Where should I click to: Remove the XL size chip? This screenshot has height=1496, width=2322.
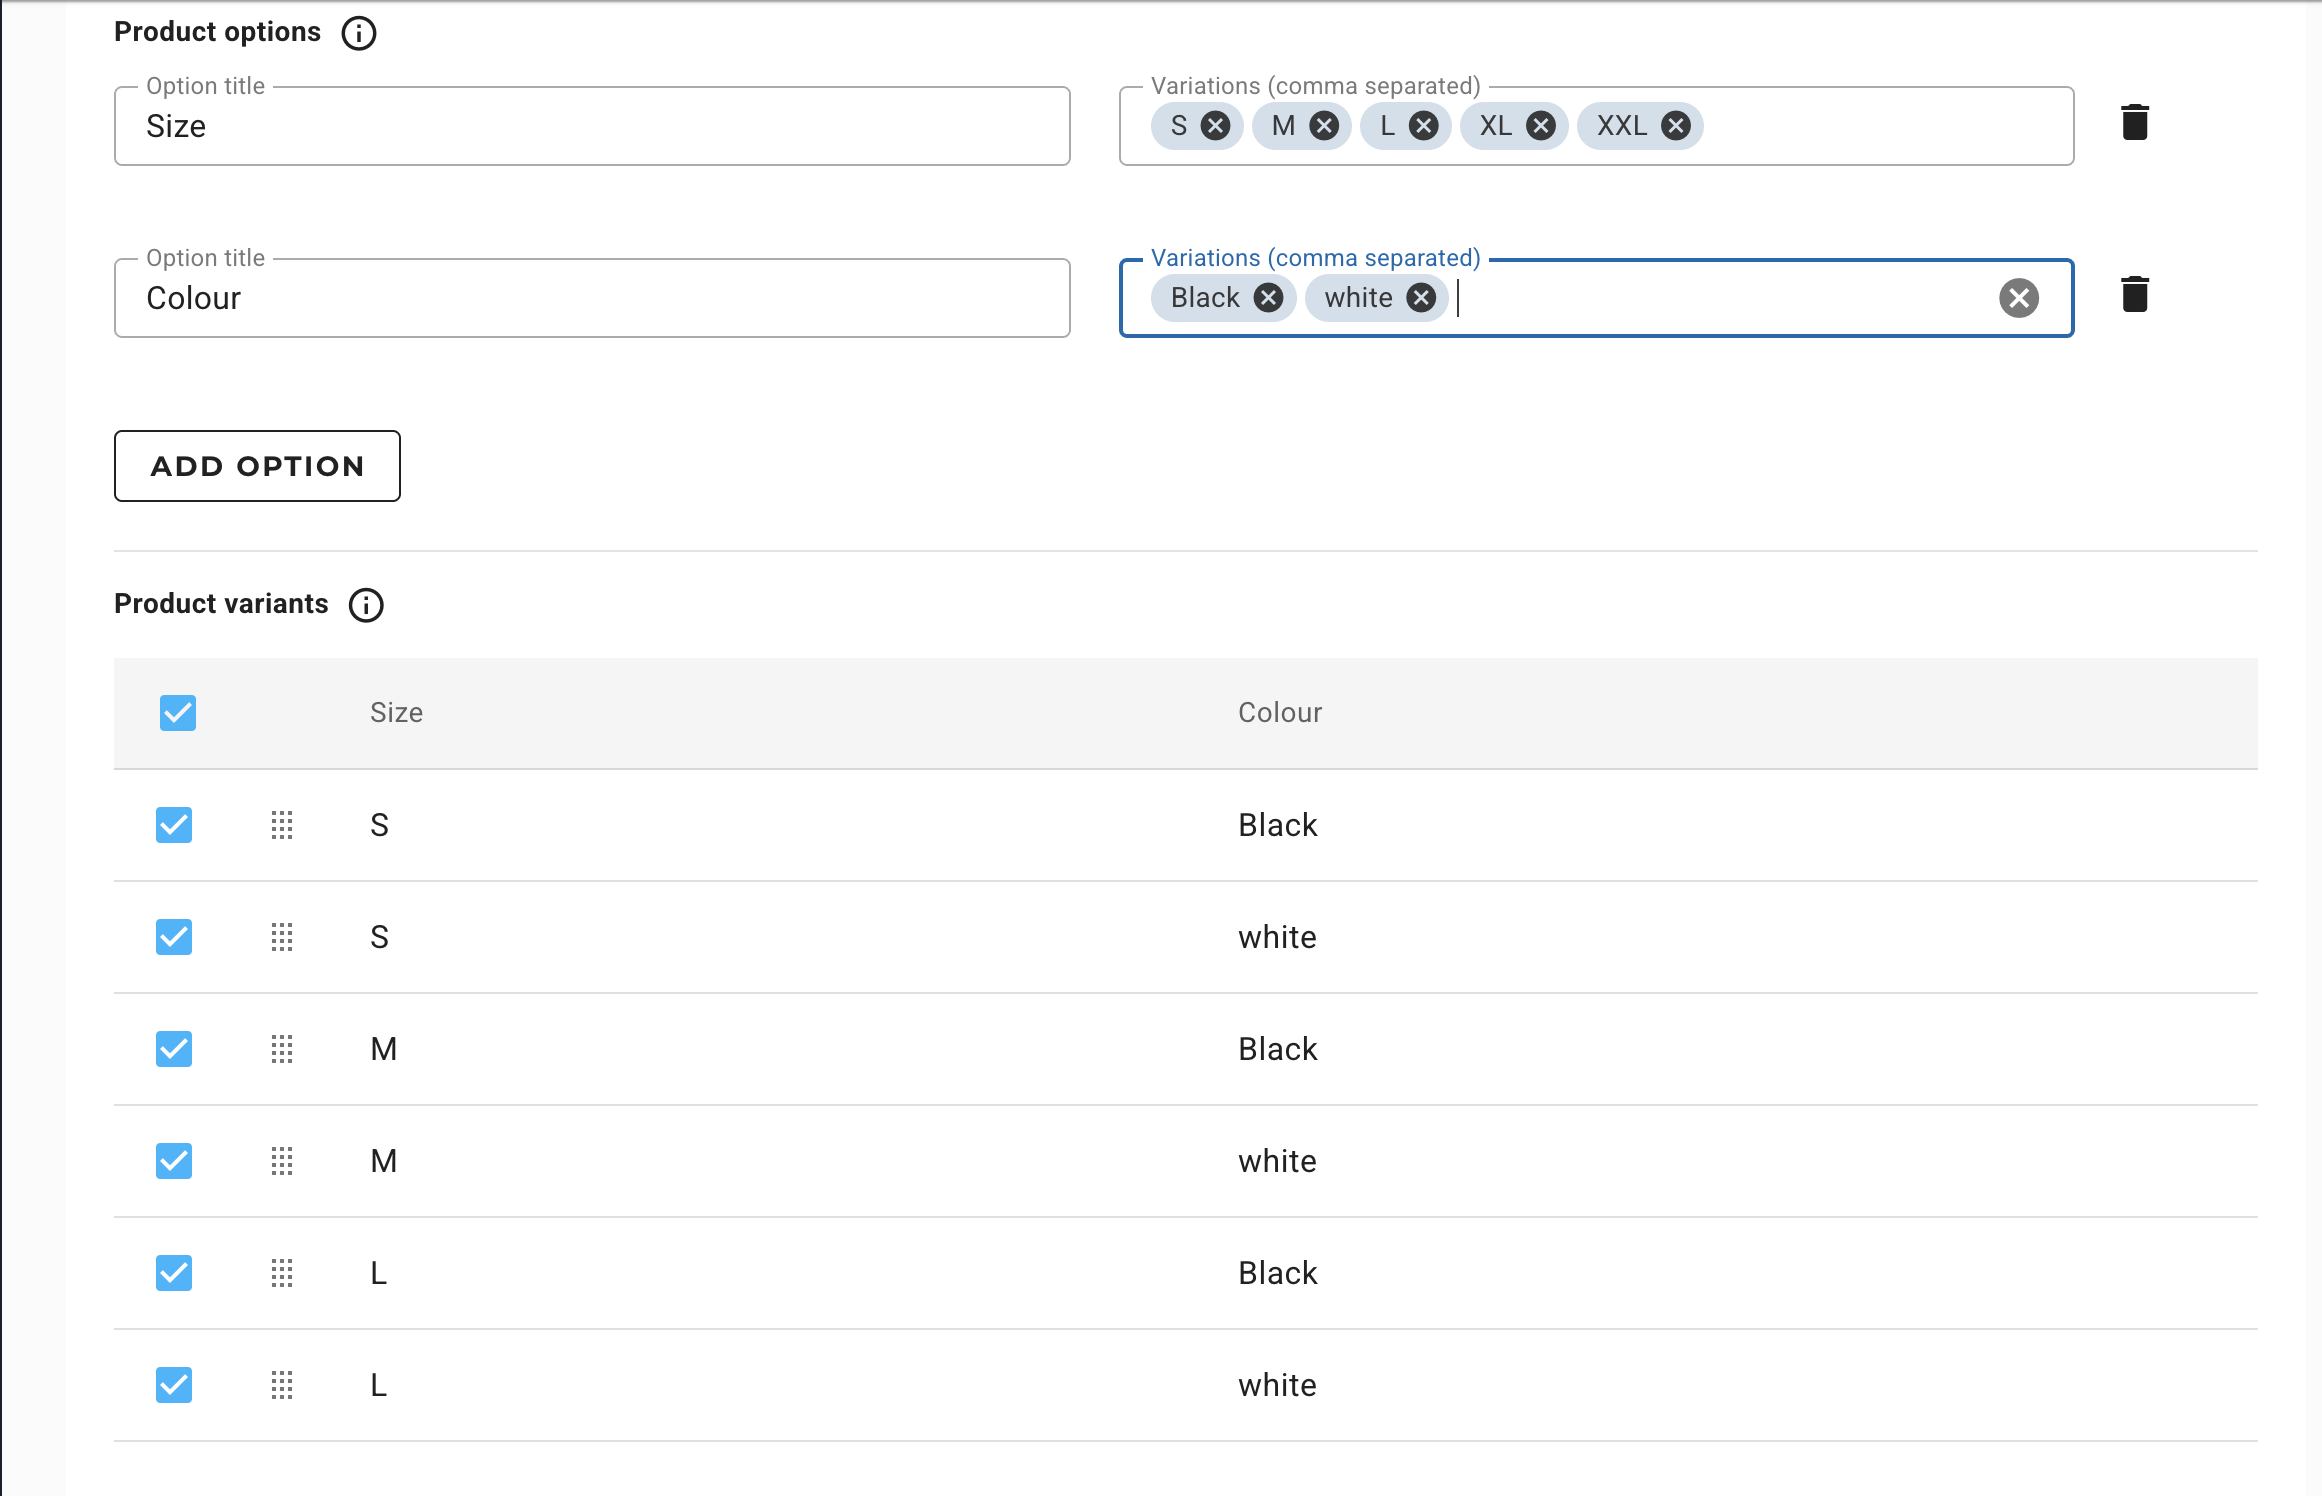click(x=1541, y=126)
